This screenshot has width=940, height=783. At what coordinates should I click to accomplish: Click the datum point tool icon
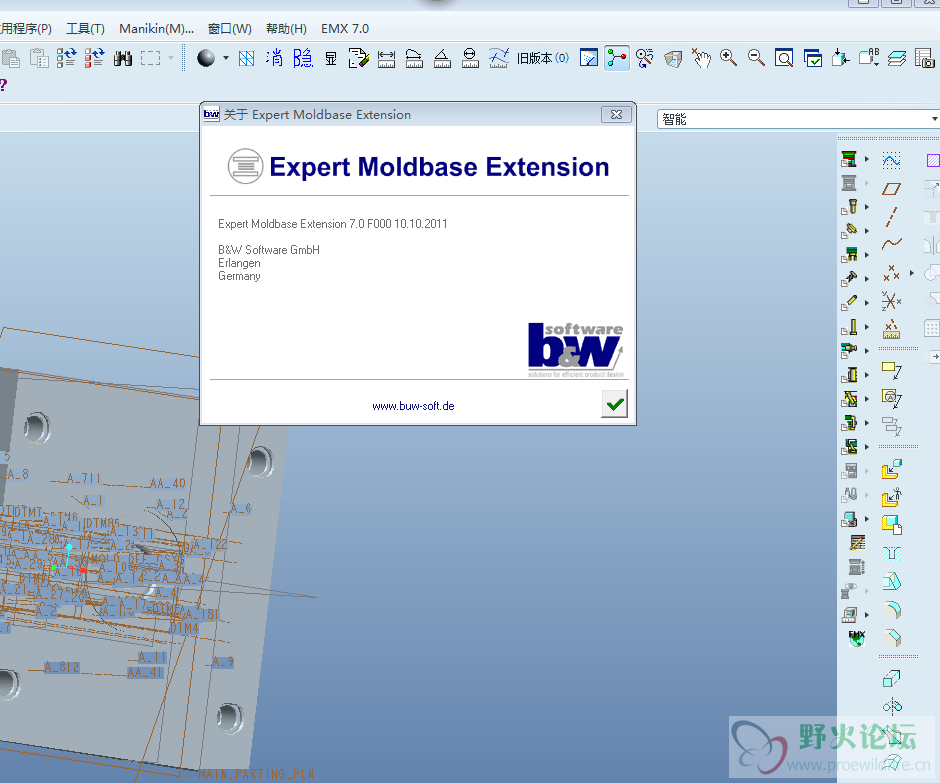coord(891,273)
